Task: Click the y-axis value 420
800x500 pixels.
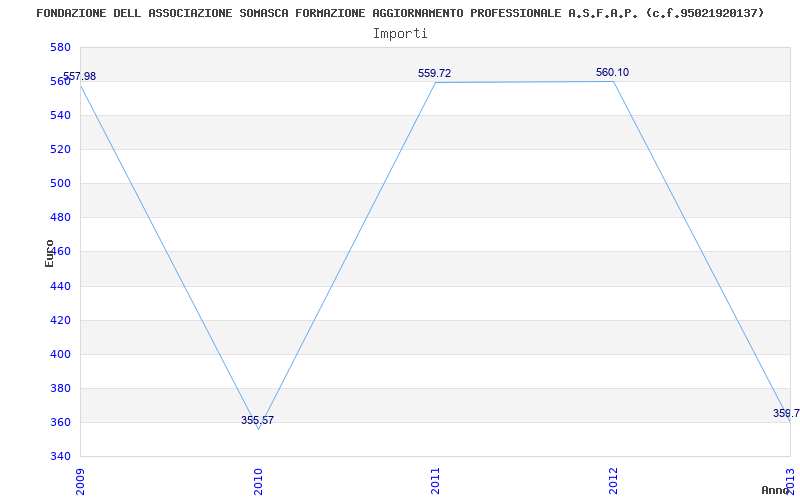Action: coord(60,320)
